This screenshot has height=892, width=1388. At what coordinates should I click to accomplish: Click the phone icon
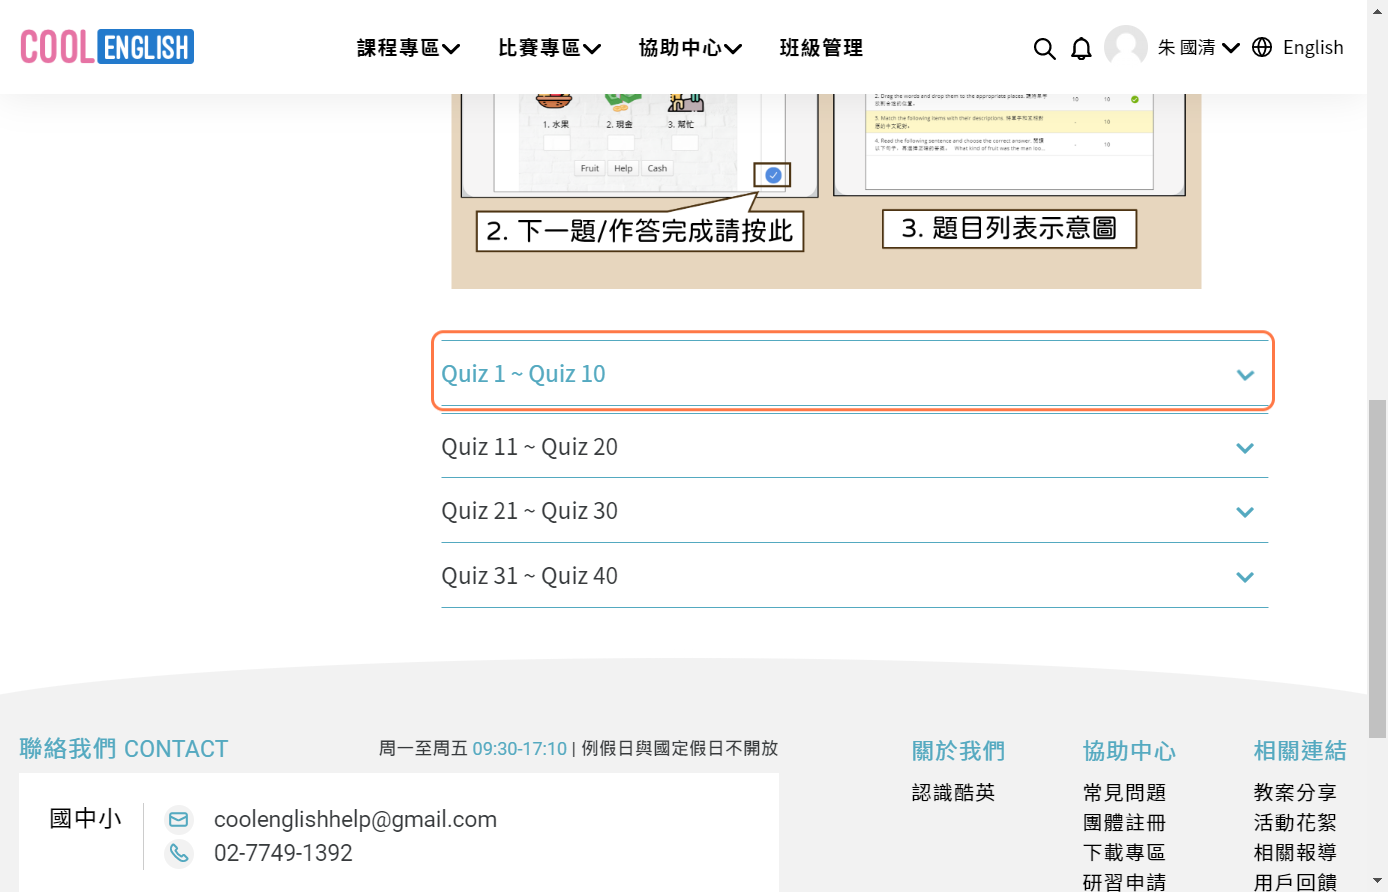[179, 853]
